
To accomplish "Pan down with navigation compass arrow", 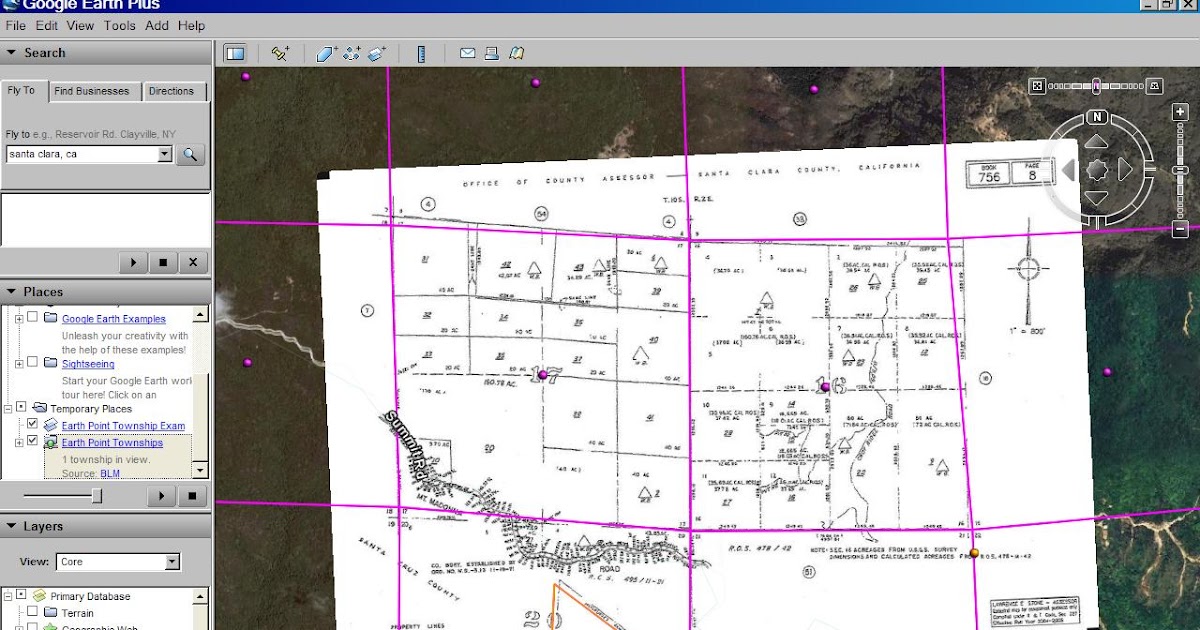I will [1097, 198].
